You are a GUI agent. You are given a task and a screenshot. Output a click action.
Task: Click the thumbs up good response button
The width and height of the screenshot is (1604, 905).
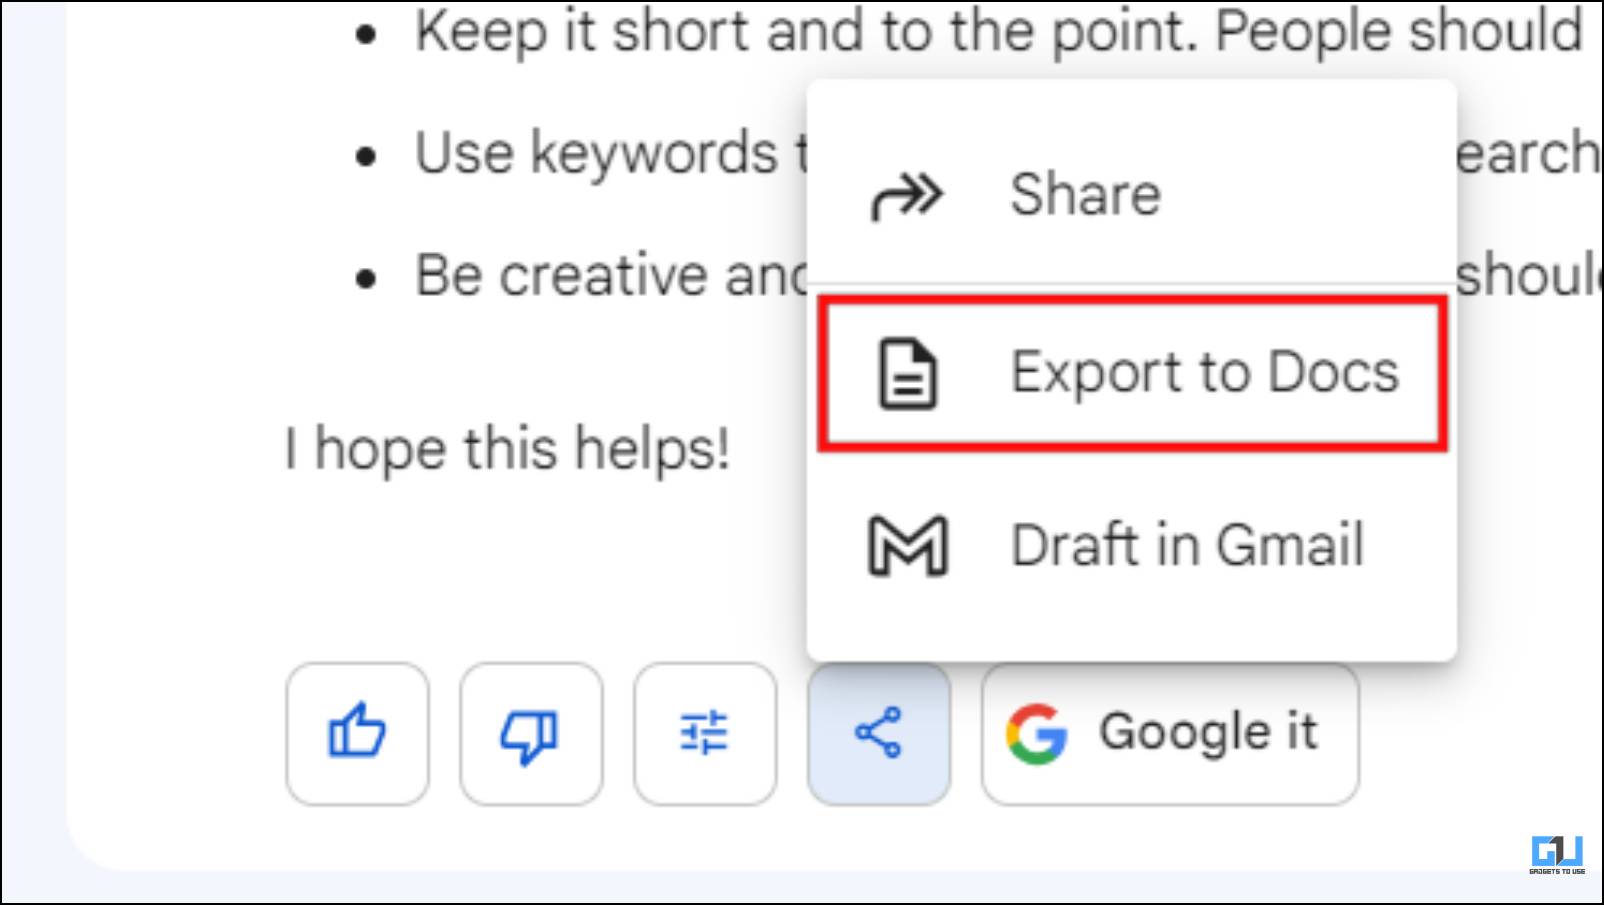357,733
